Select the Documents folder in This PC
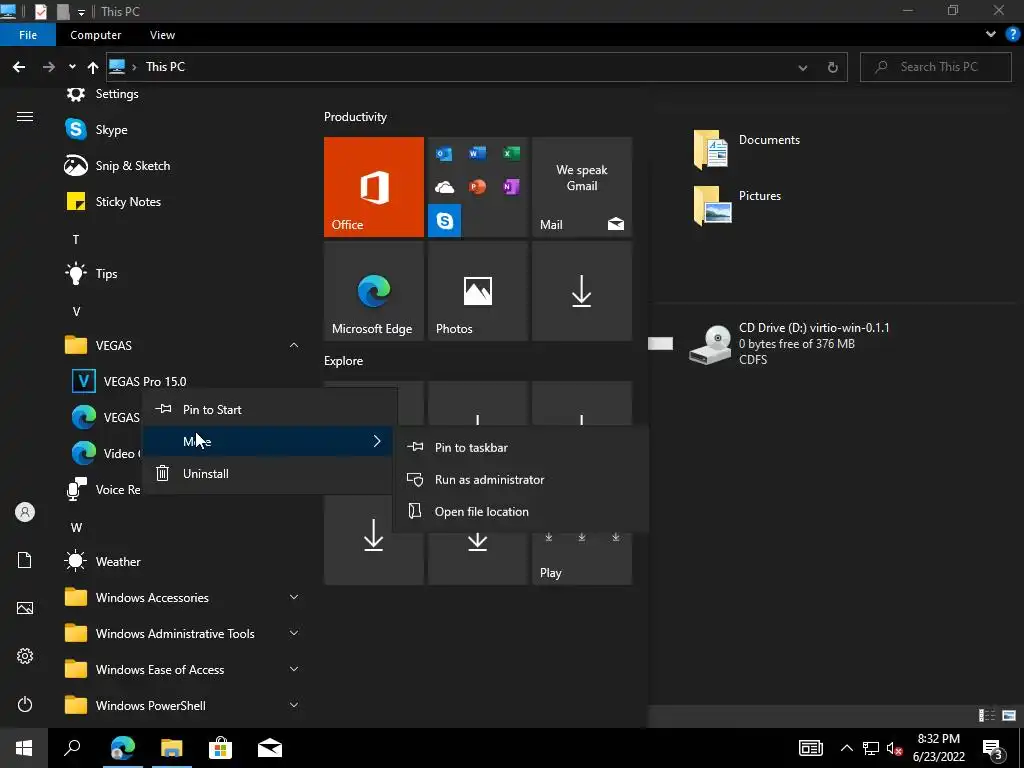Viewport: 1024px width, 768px height. pyautogui.click(x=746, y=149)
